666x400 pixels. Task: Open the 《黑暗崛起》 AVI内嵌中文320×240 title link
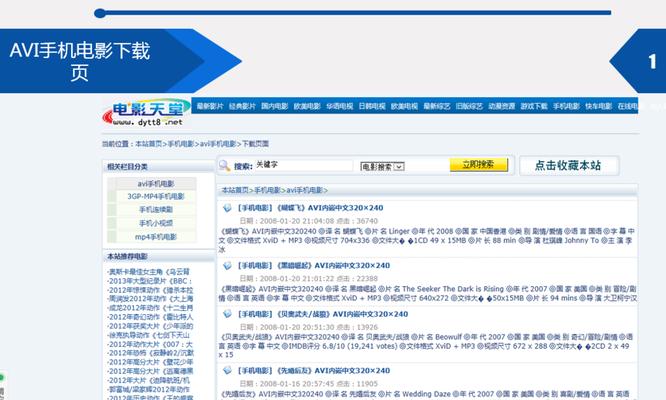313,265
